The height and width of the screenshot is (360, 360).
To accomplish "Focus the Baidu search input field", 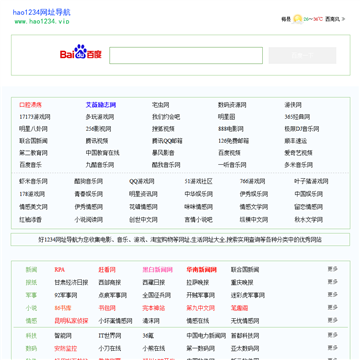I will [x=186, y=55].
